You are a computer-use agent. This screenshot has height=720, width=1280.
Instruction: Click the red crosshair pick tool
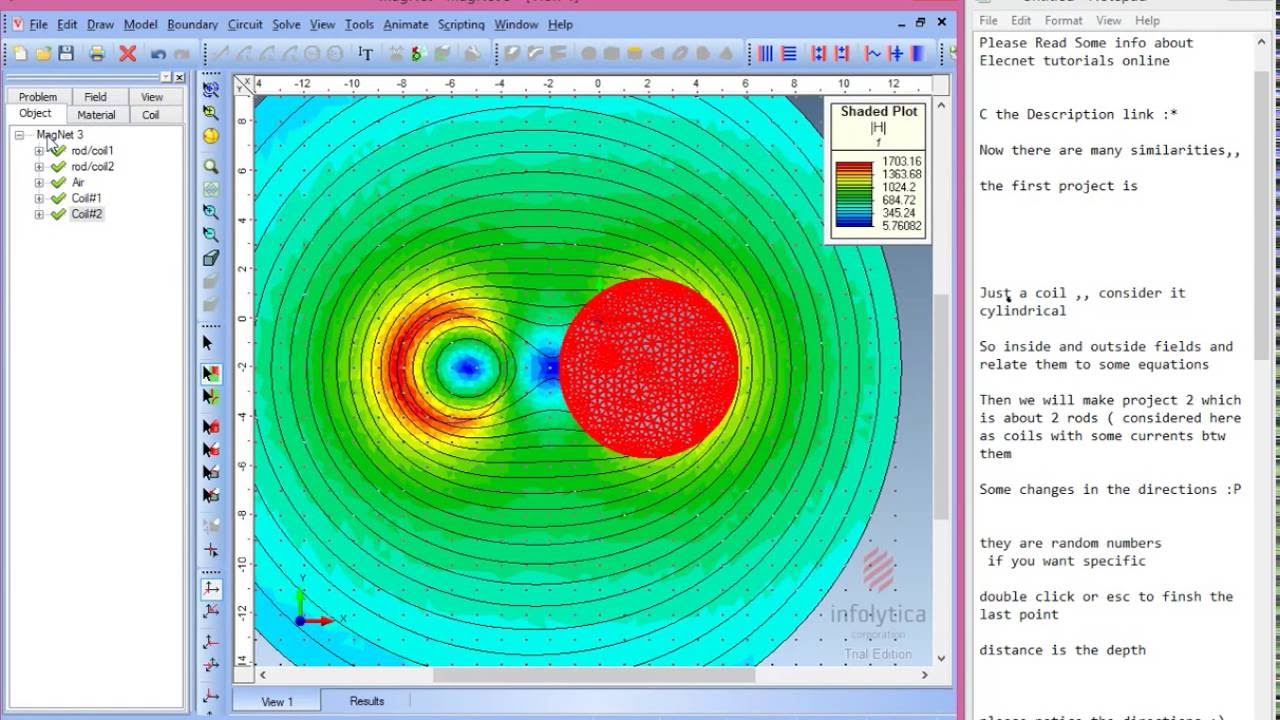click(x=211, y=550)
